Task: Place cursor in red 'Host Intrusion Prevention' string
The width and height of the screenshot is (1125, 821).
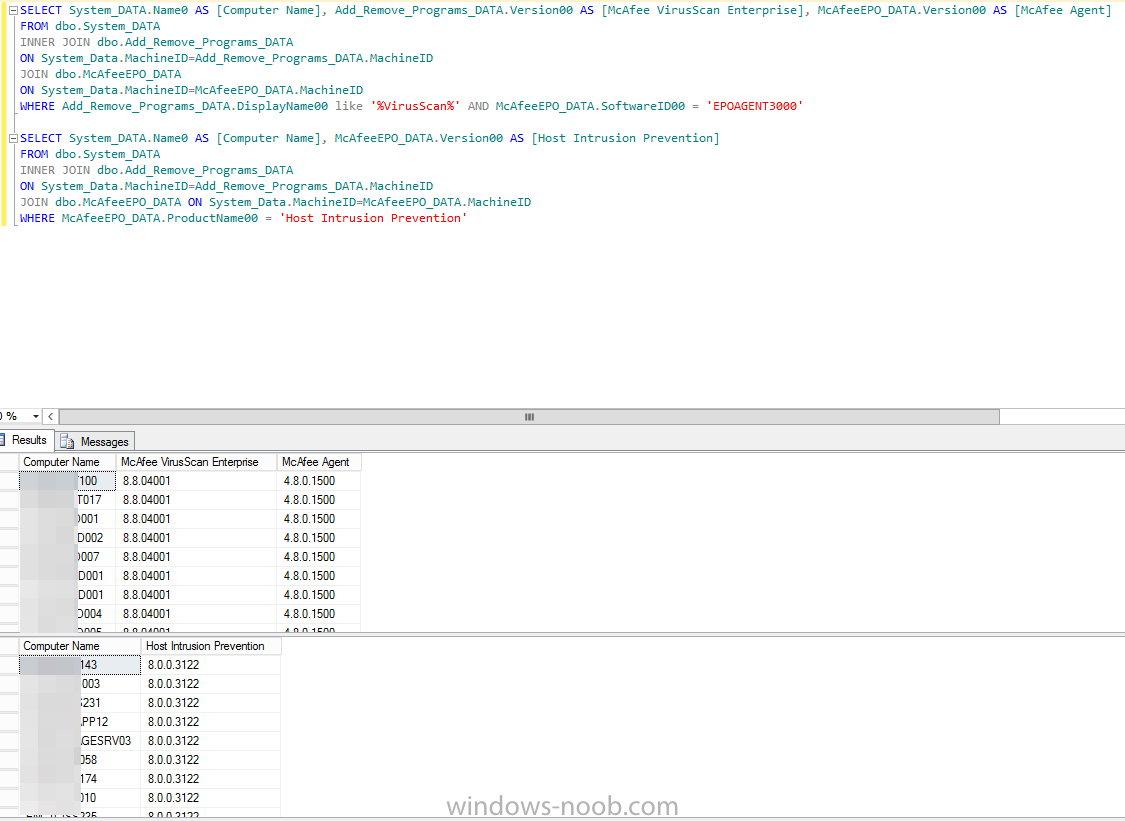Action: tap(373, 218)
